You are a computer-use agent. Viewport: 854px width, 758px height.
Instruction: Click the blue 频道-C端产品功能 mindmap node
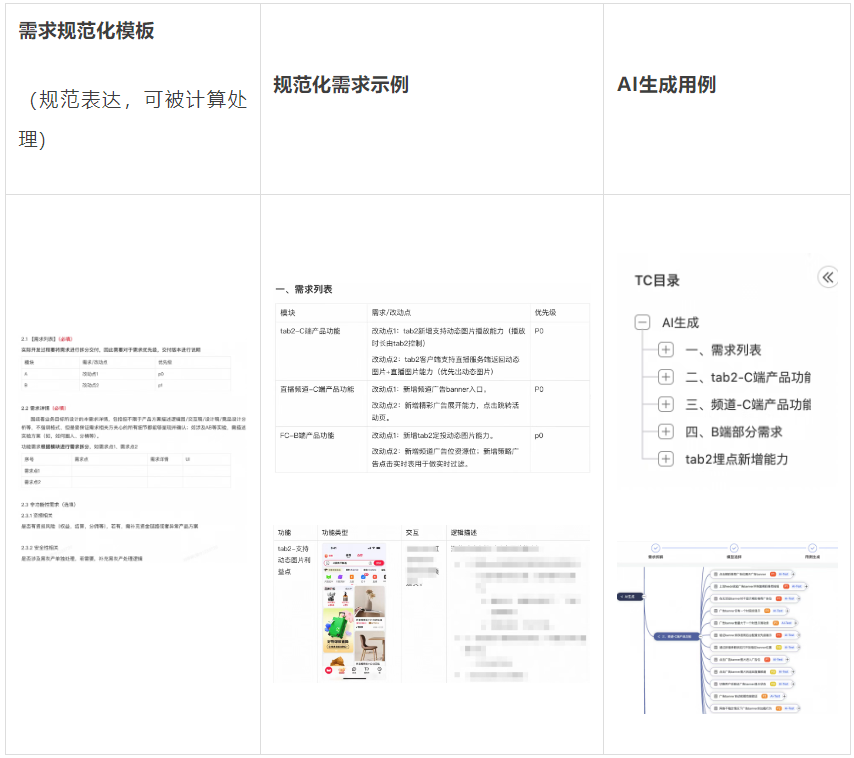pyautogui.click(x=677, y=635)
